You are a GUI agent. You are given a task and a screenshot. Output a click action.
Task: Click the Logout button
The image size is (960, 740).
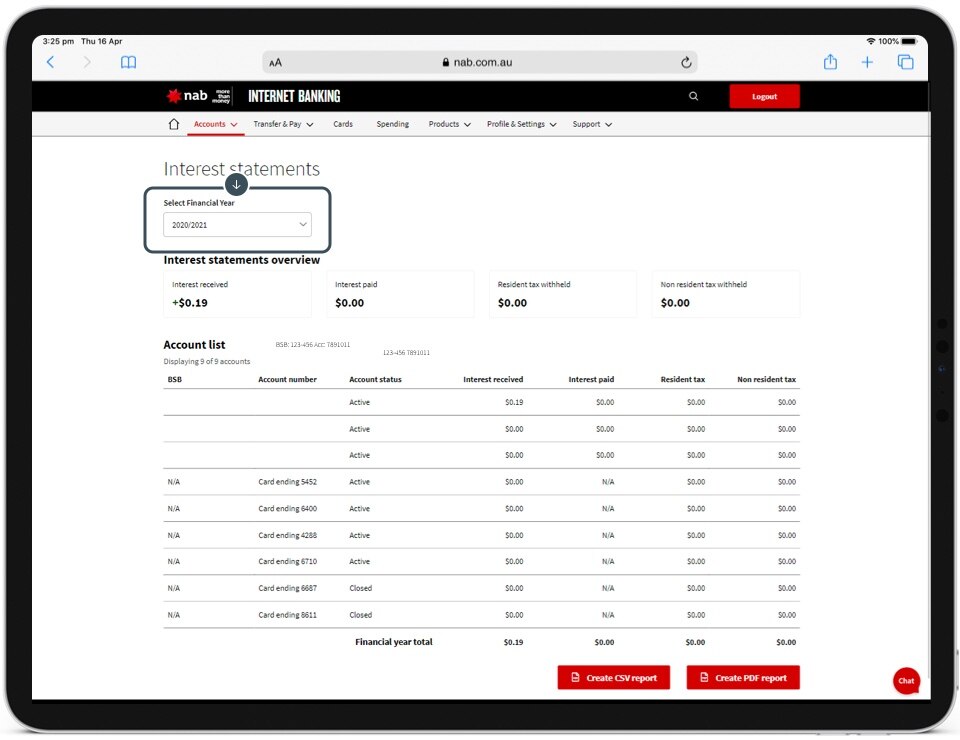(764, 97)
